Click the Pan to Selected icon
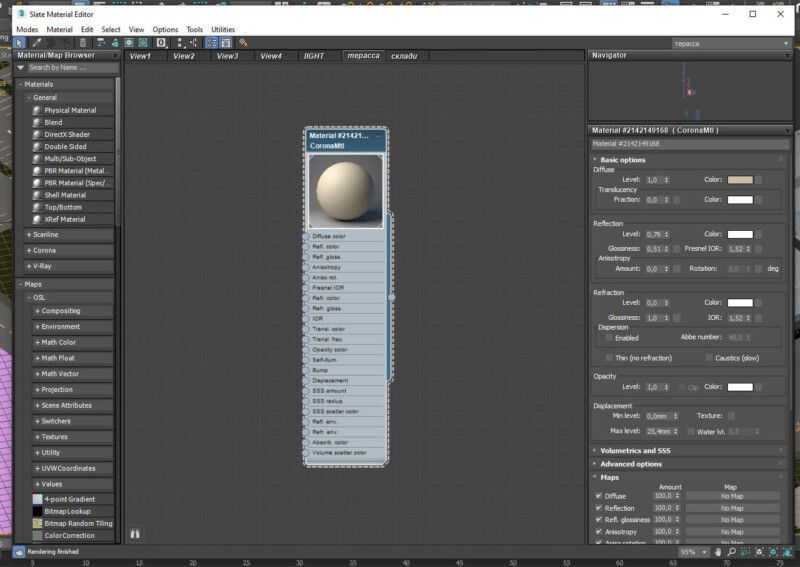The image size is (800, 567). coord(787,552)
